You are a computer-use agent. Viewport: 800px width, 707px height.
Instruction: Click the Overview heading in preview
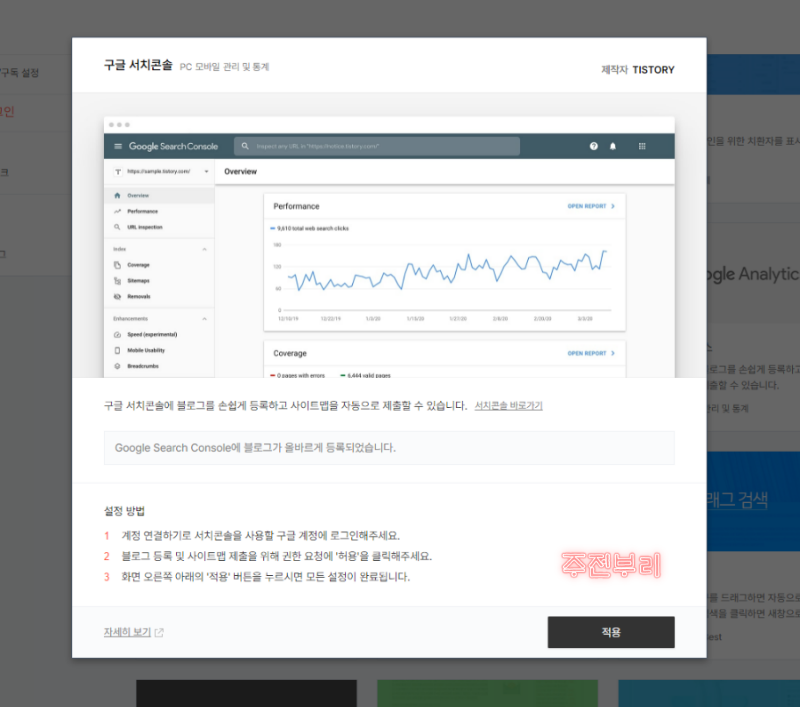pos(240,171)
